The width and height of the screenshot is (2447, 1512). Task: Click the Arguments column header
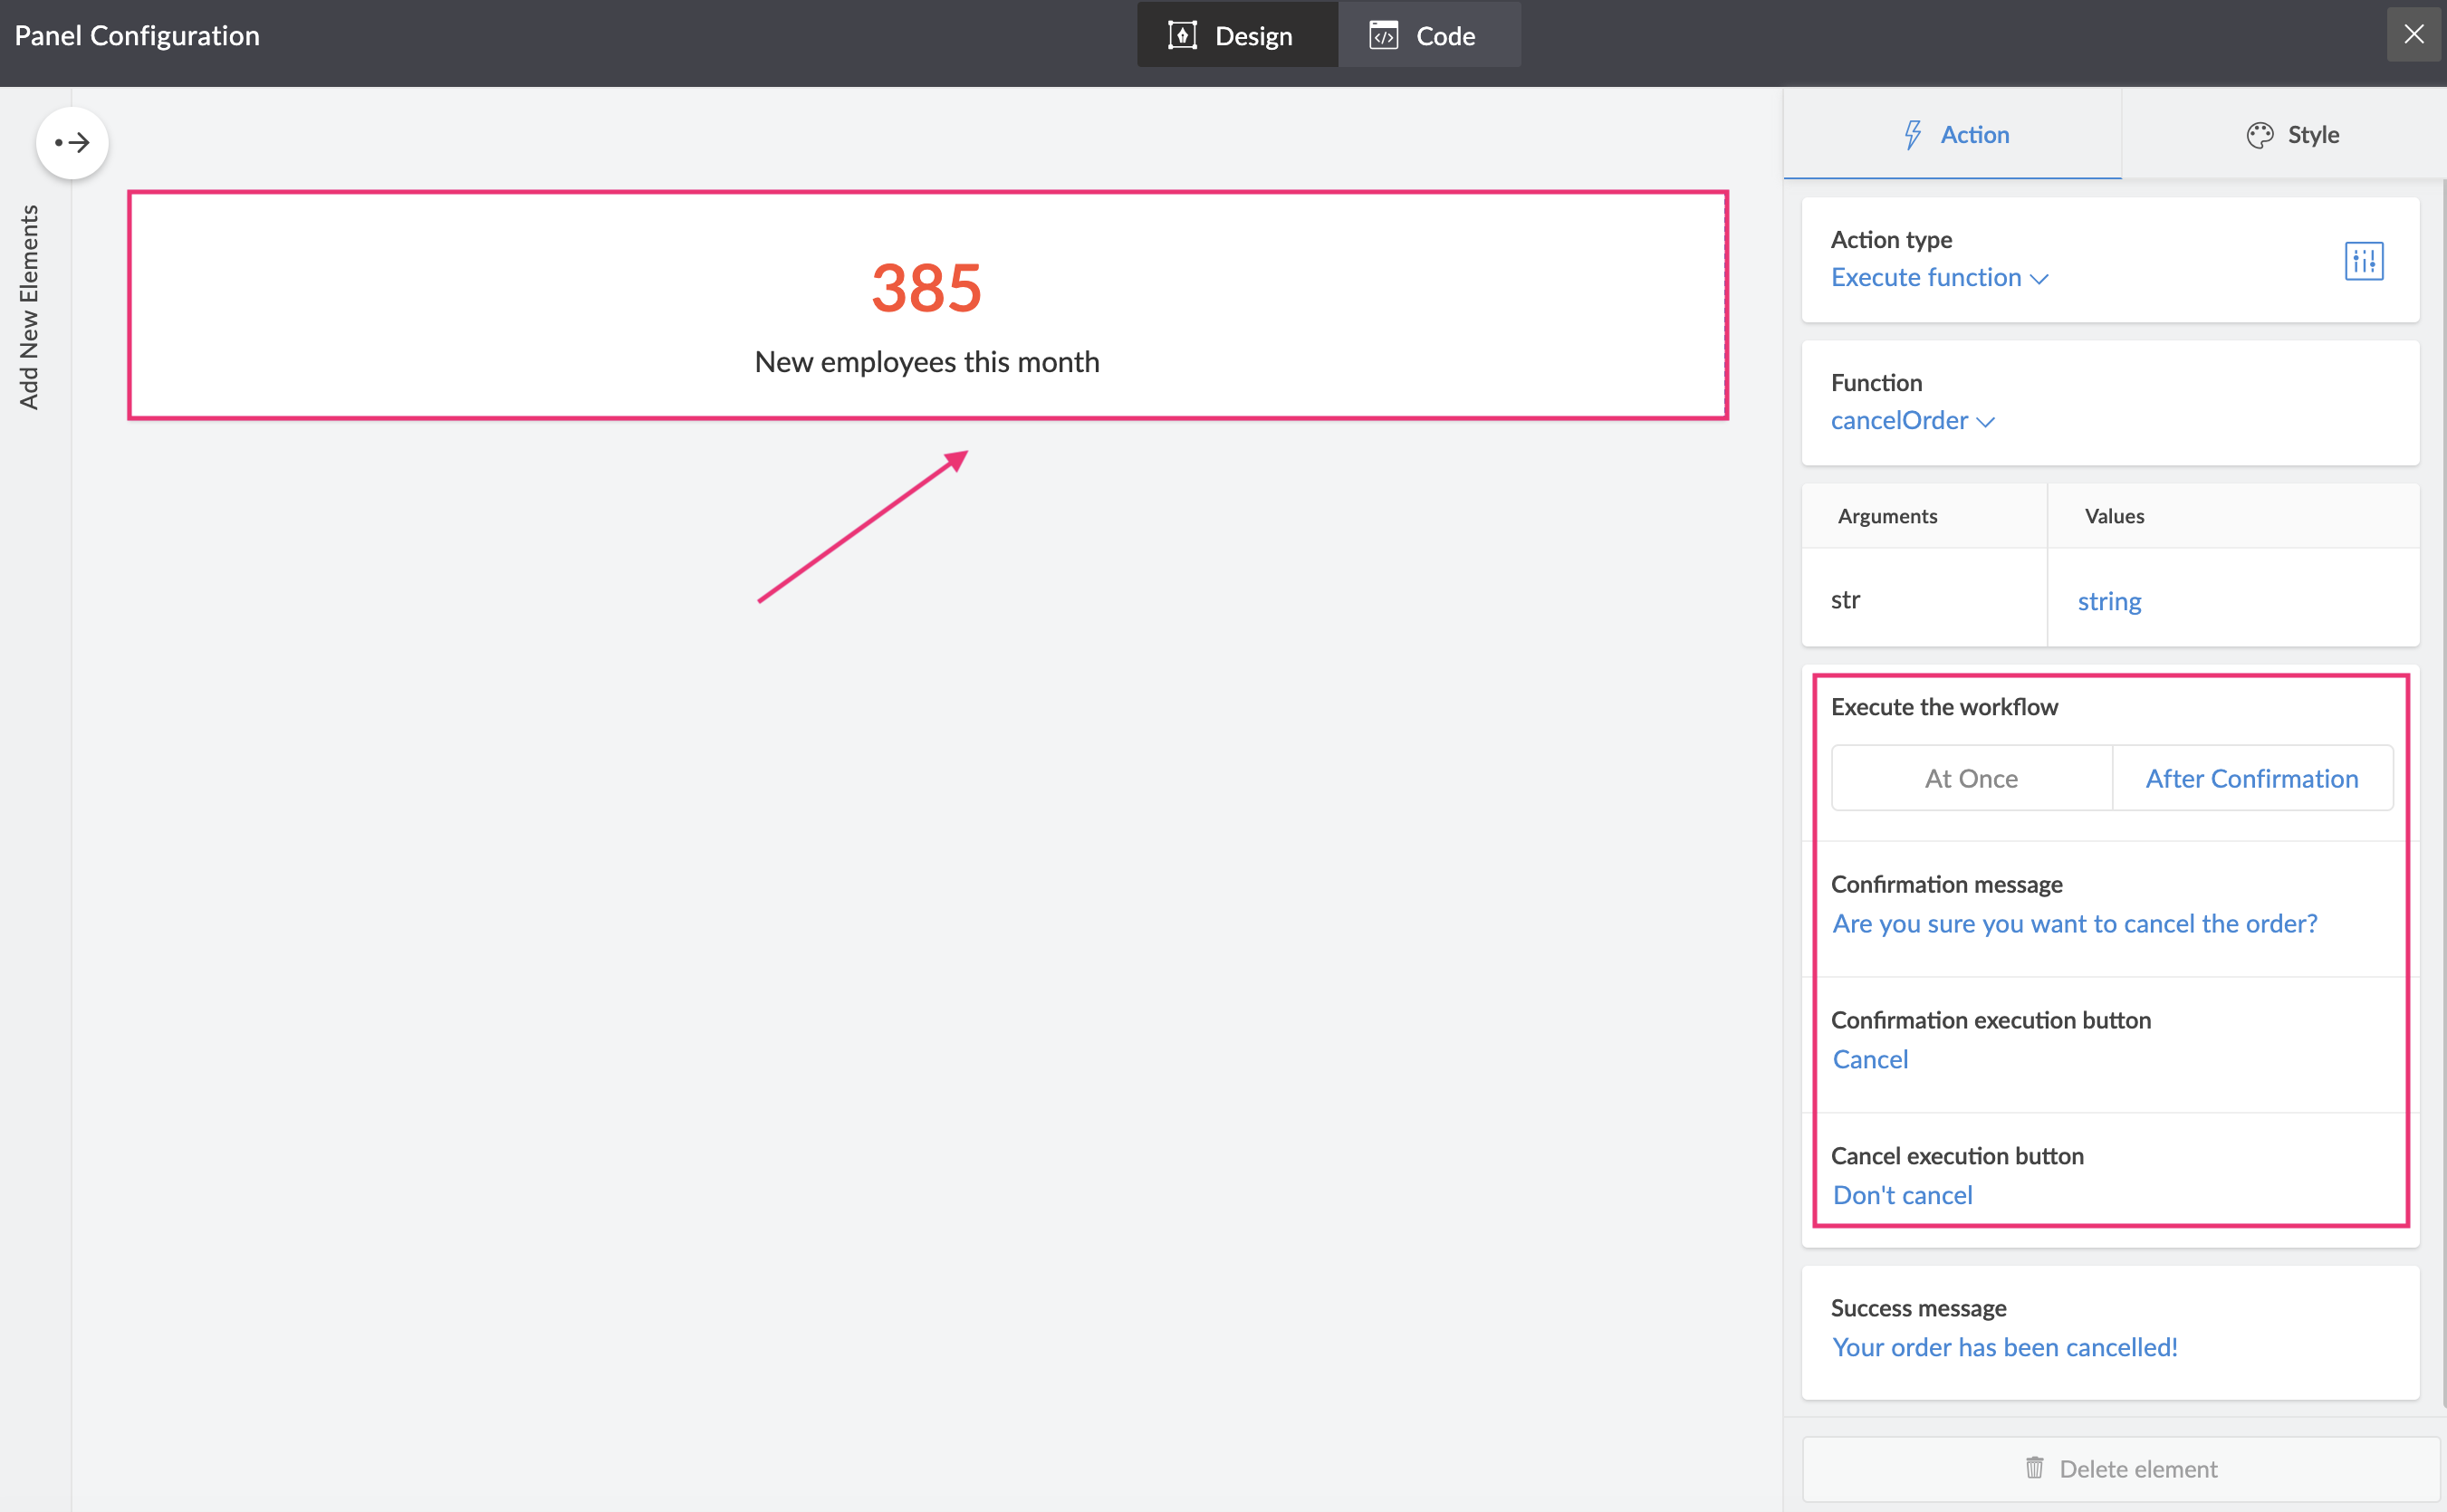point(1924,516)
